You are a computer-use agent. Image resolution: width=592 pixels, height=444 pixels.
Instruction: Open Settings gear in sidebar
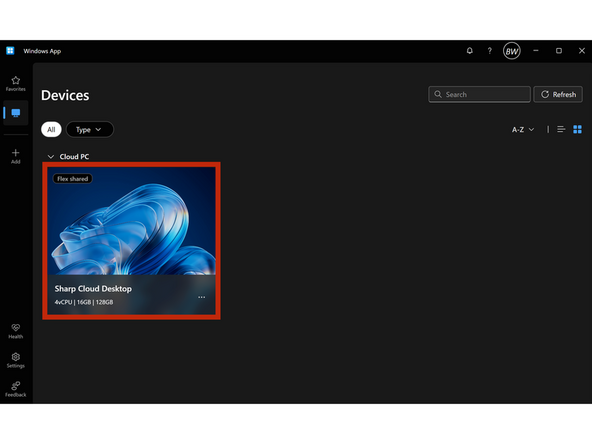[15, 360]
